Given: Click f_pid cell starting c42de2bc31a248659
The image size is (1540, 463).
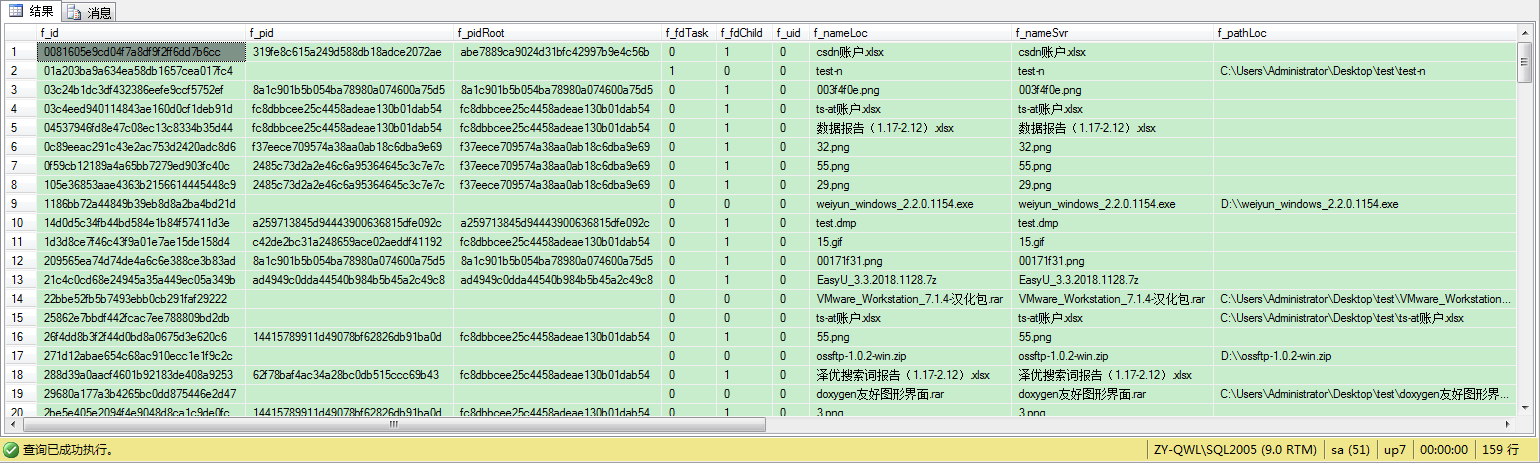Looking at the screenshot, I should point(350,241).
